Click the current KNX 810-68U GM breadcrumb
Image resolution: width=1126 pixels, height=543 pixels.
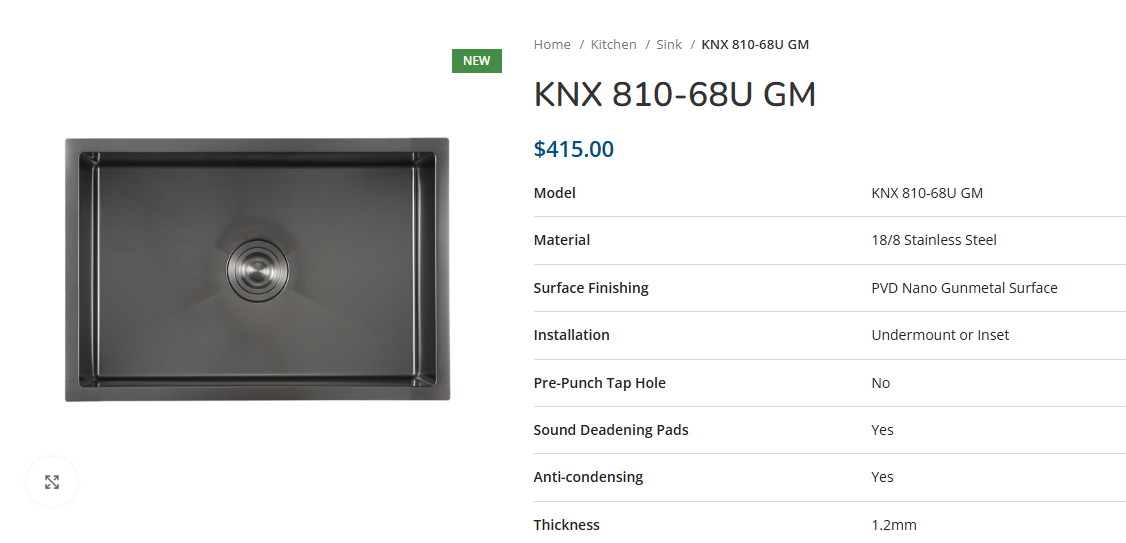click(x=755, y=45)
